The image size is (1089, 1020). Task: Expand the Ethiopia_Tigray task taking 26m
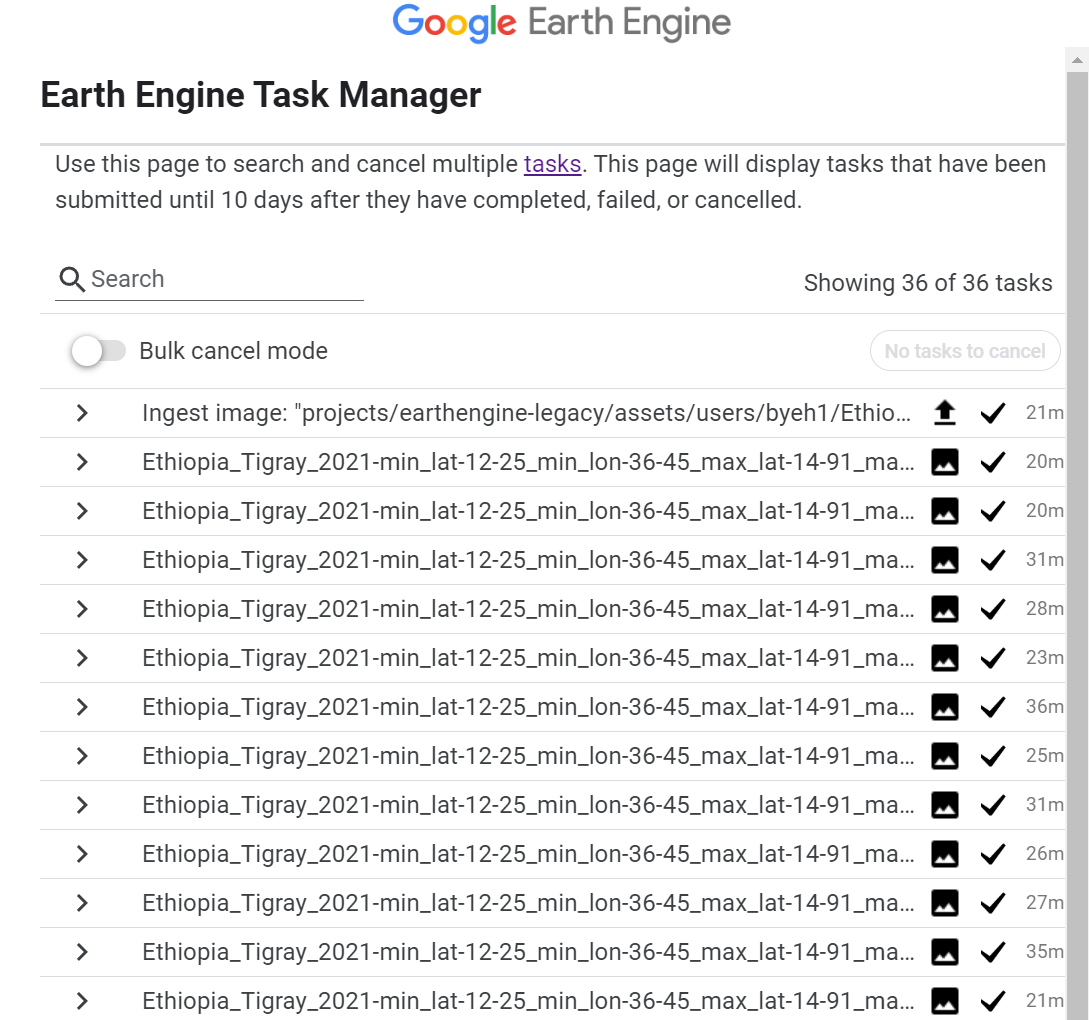click(82, 853)
